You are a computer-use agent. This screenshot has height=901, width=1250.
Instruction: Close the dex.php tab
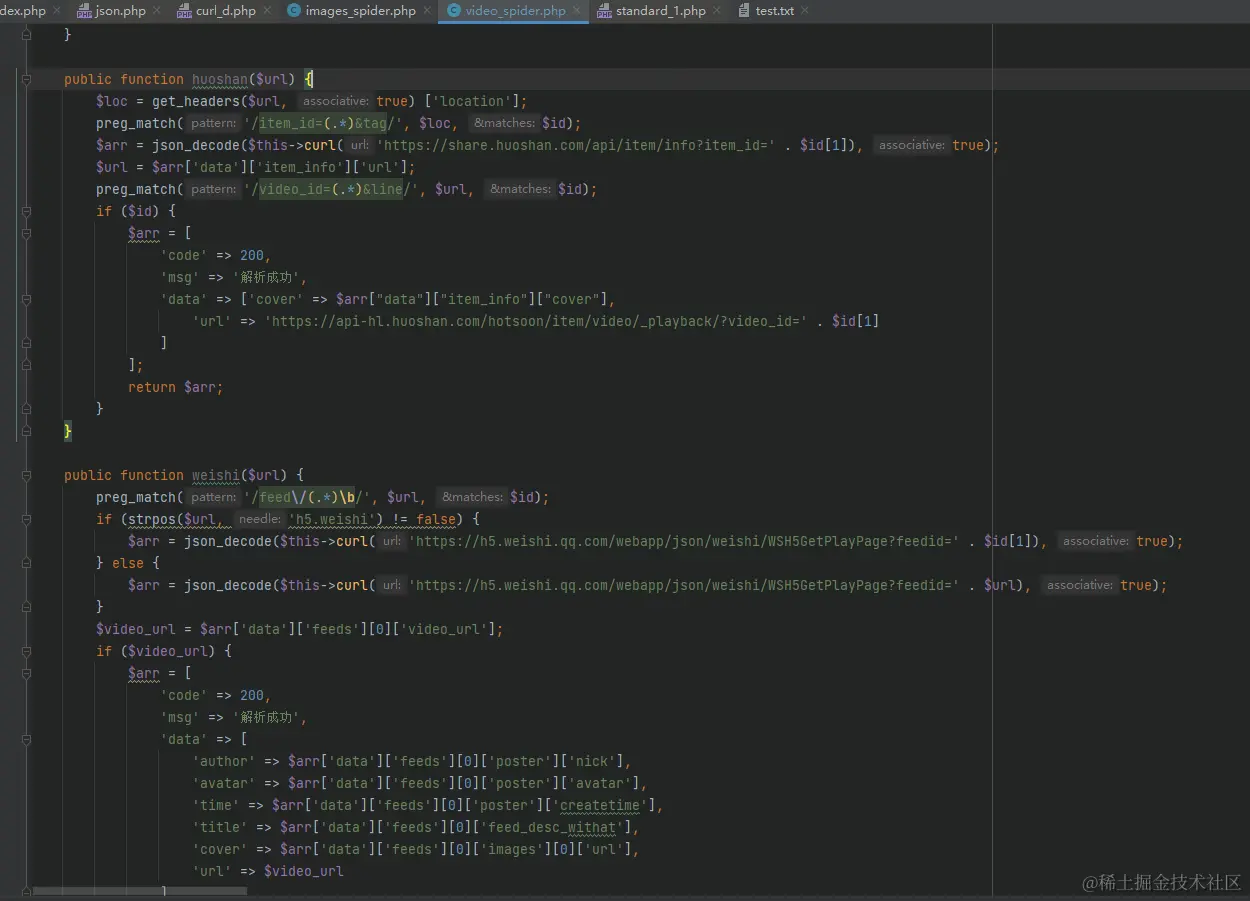(x=56, y=11)
